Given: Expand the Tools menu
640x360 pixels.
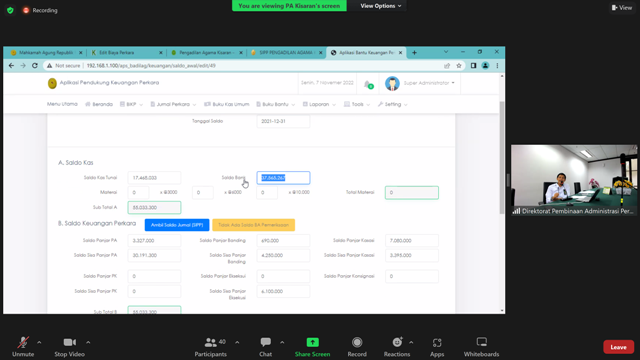Looking at the screenshot, I should point(357,104).
